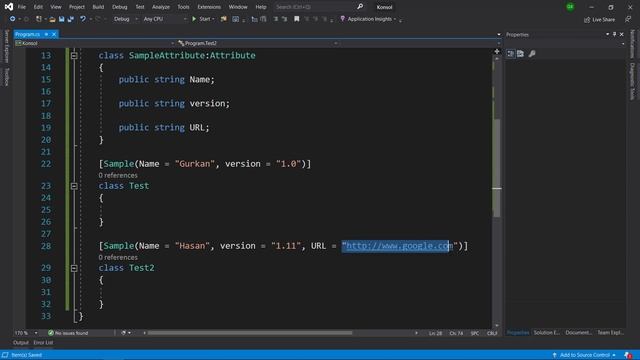The width and height of the screenshot is (640, 360).
Task: Click the editor horizontal scrollbar thumb
Action: [x=250, y=333]
